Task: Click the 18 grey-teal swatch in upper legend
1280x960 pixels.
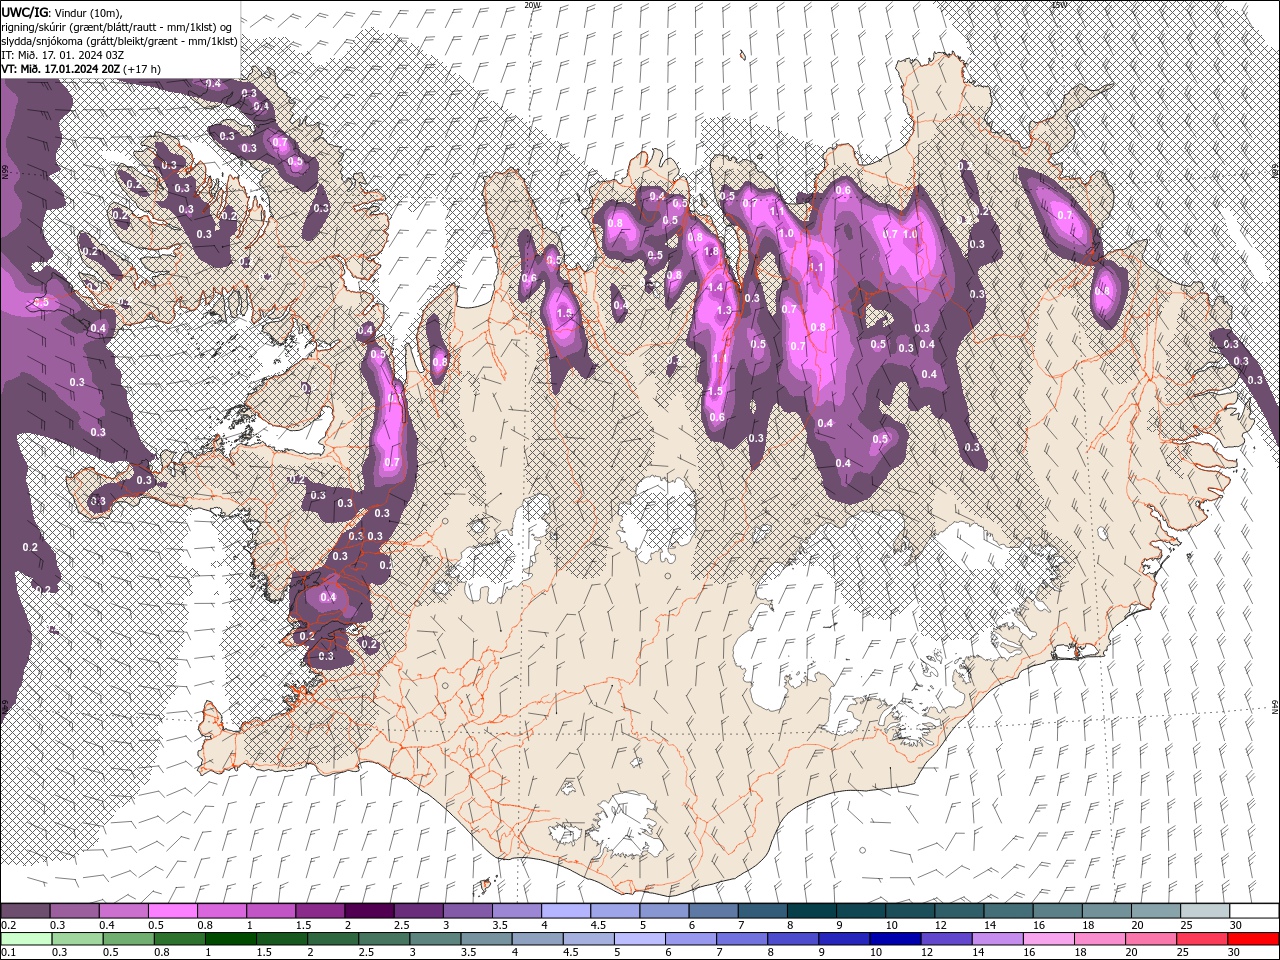Action: (1105, 911)
